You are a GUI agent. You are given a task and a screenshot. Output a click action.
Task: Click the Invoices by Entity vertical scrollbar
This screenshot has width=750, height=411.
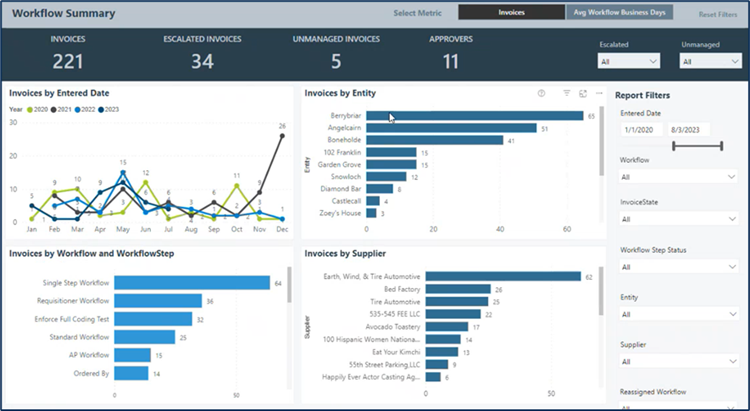602,142
